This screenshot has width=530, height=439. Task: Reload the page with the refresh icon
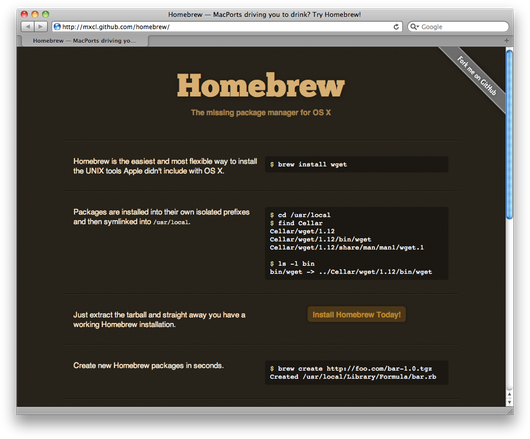396,27
